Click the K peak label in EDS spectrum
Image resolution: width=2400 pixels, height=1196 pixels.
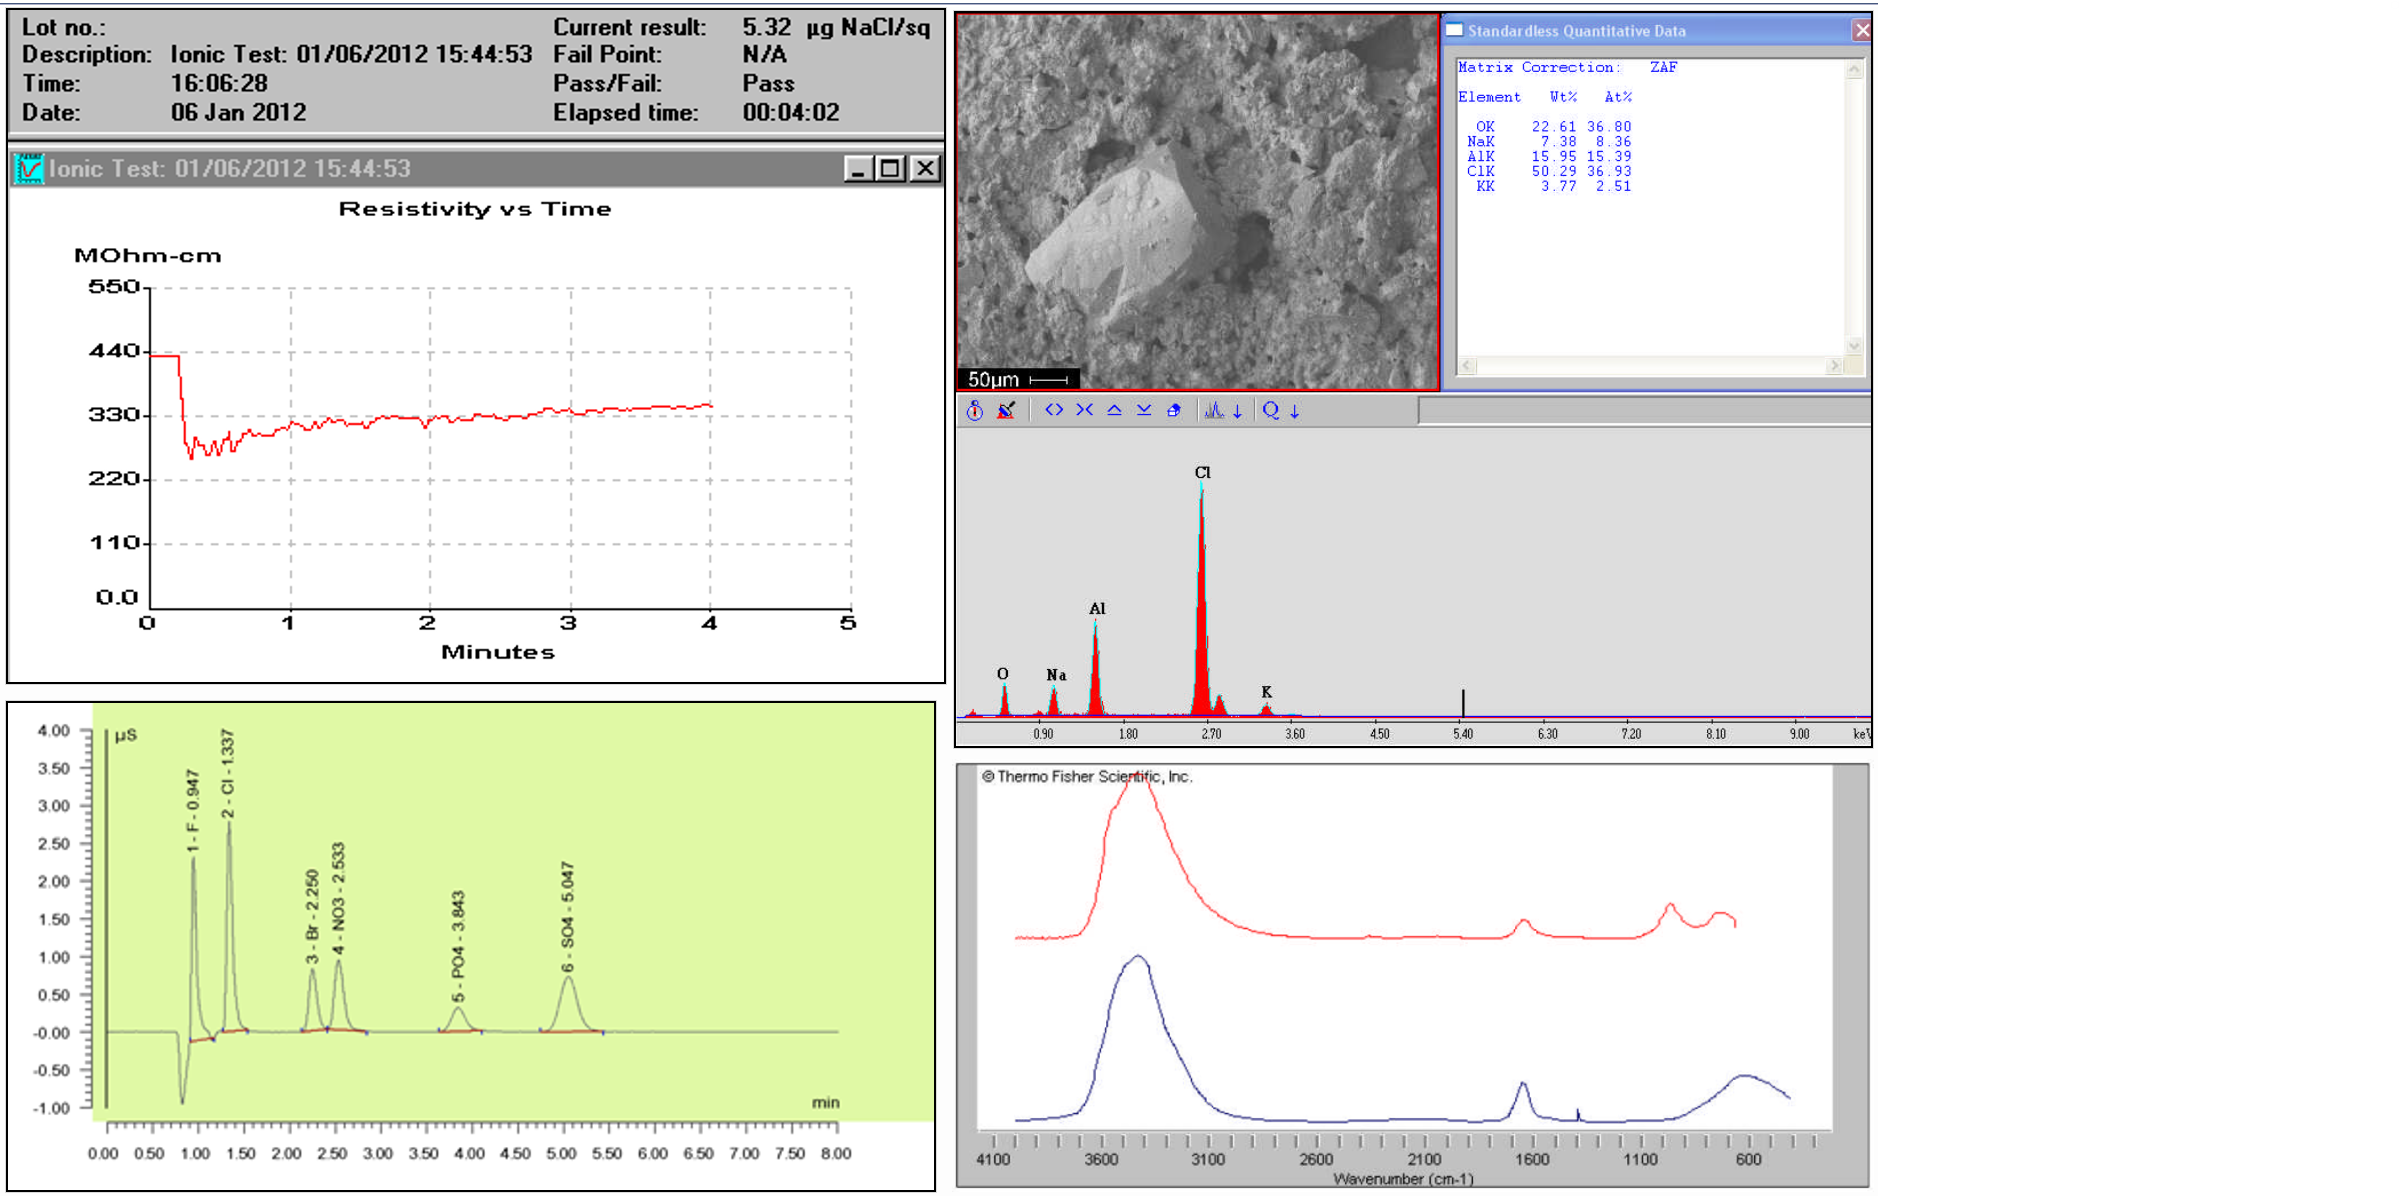[x=1266, y=692]
